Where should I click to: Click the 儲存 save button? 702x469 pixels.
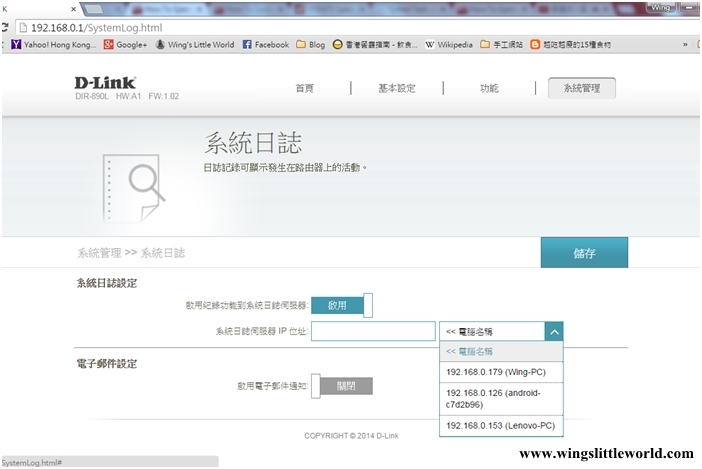tap(584, 253)
